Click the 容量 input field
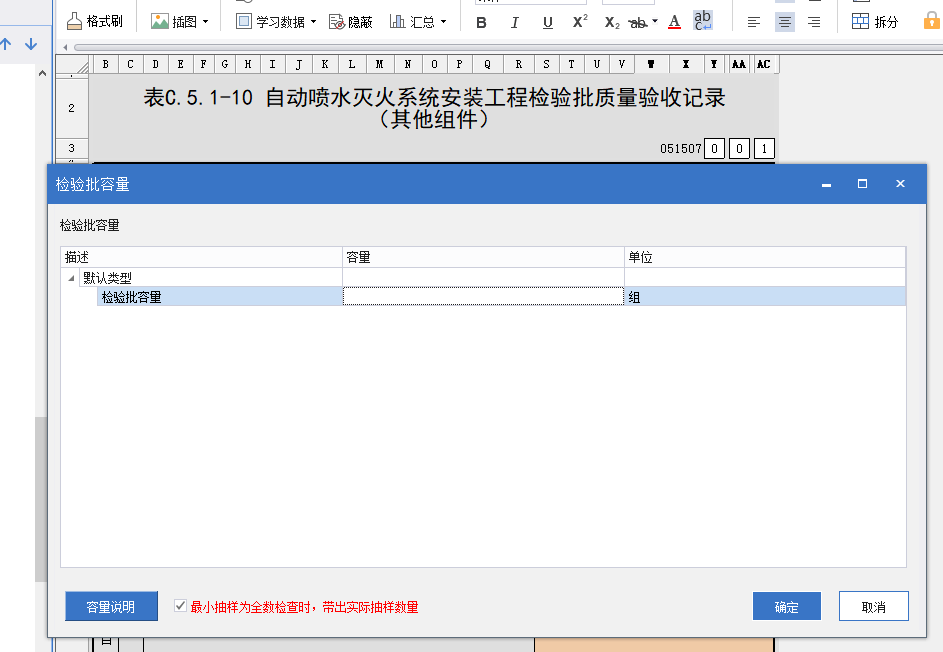943x652 pixels. pos(483,296)
